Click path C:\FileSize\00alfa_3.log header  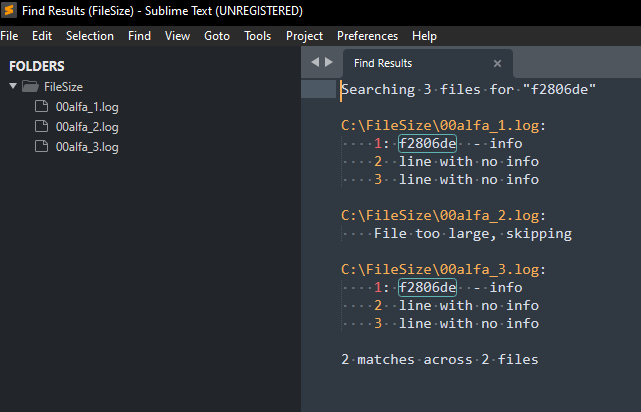tap(444, 269)
